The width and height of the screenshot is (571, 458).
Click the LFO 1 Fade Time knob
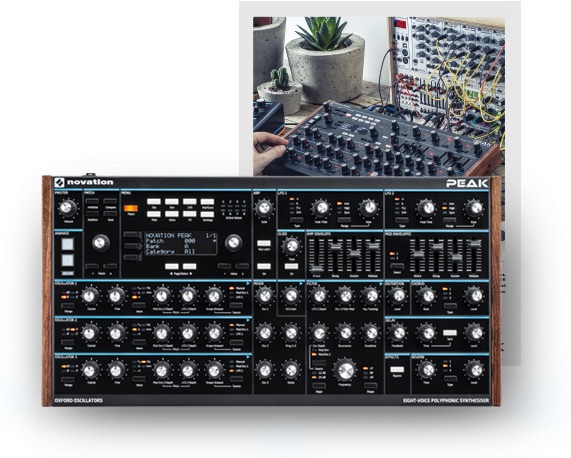321,208
